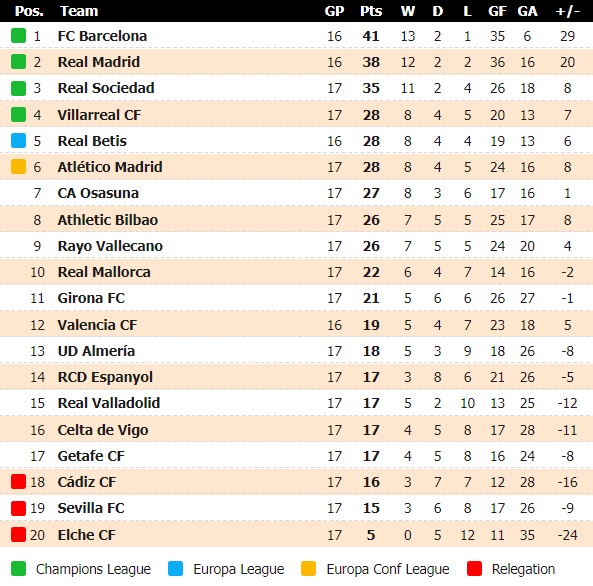593x586 pixels.
Task: Click the blue Europa League marker beside Real Betis
Action: tap(18, 140)
